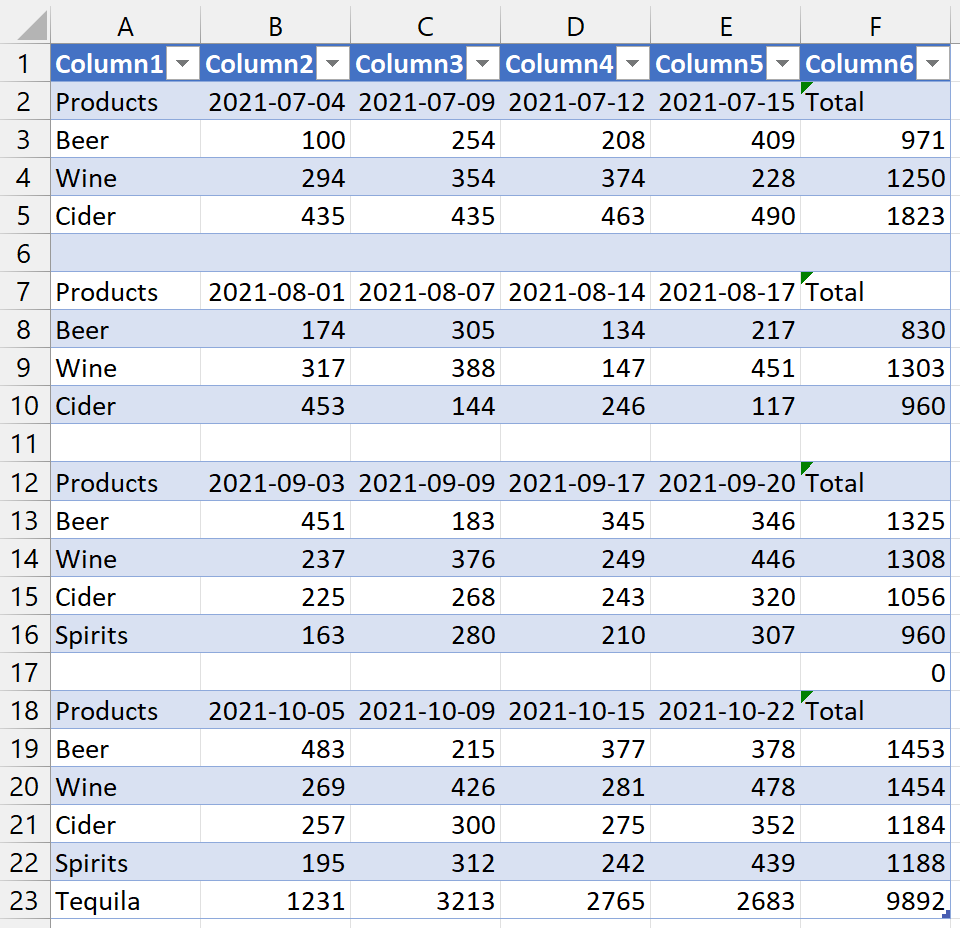Click the cell containing 483
Image resolution: width=960 pixels, height=928 pixels.
[x=276, y=748]
